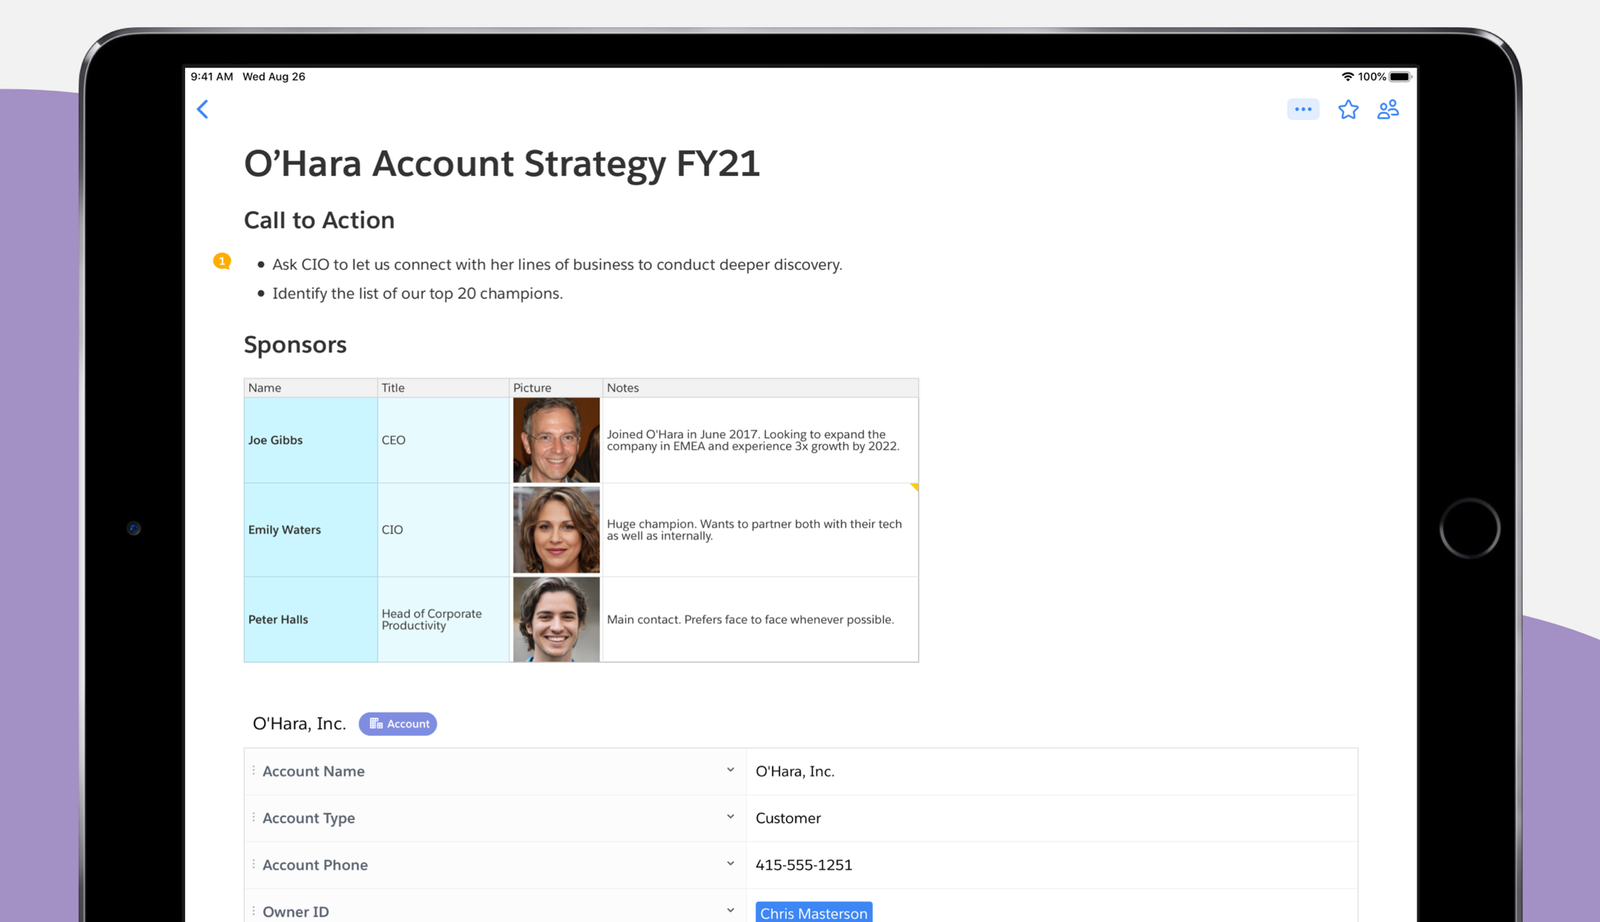This screenshot has width=1600, height=922.
Task: Click the battery indicator in status bar
Action: click(1400, 76)
